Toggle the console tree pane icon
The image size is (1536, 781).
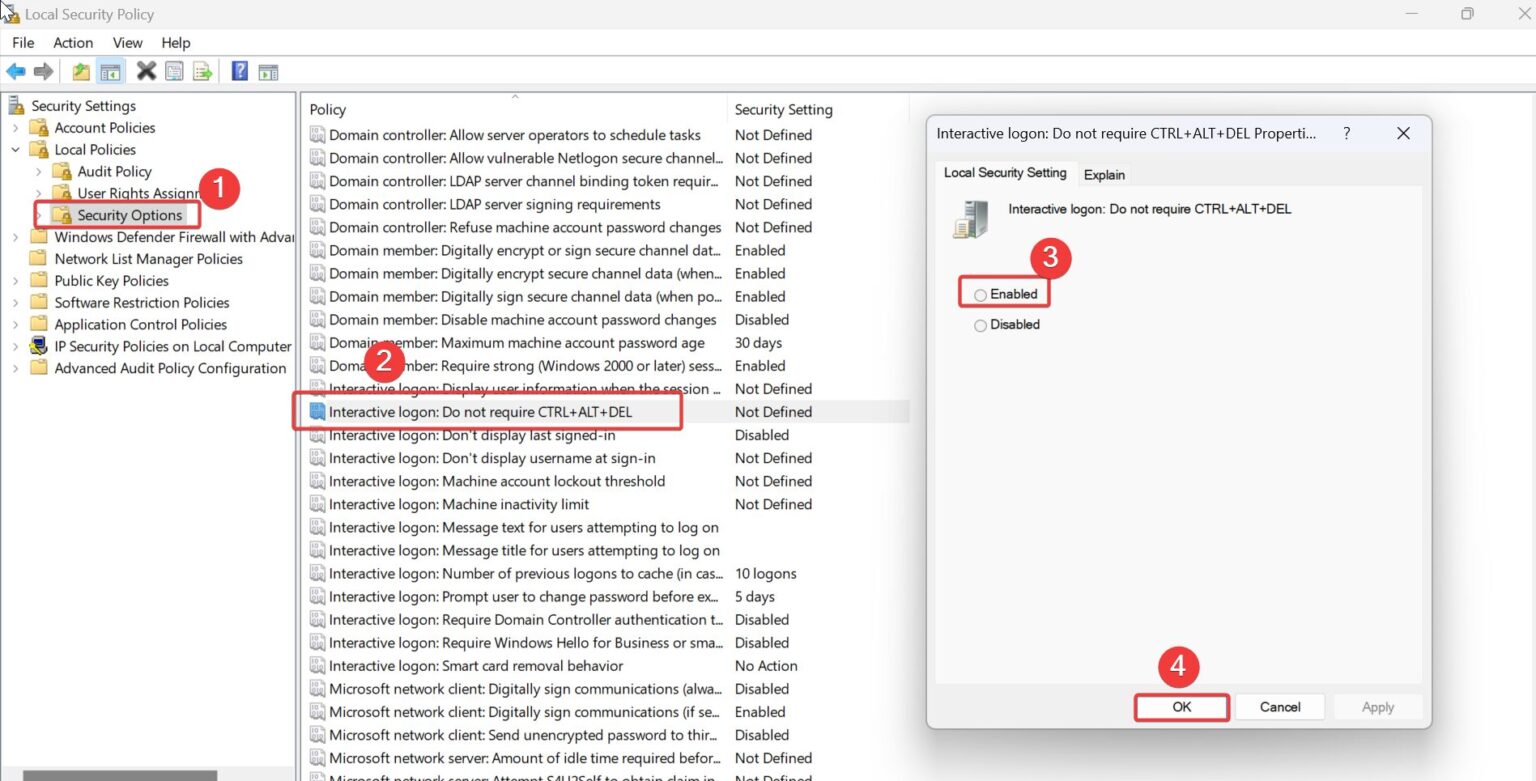click(110, 71)
